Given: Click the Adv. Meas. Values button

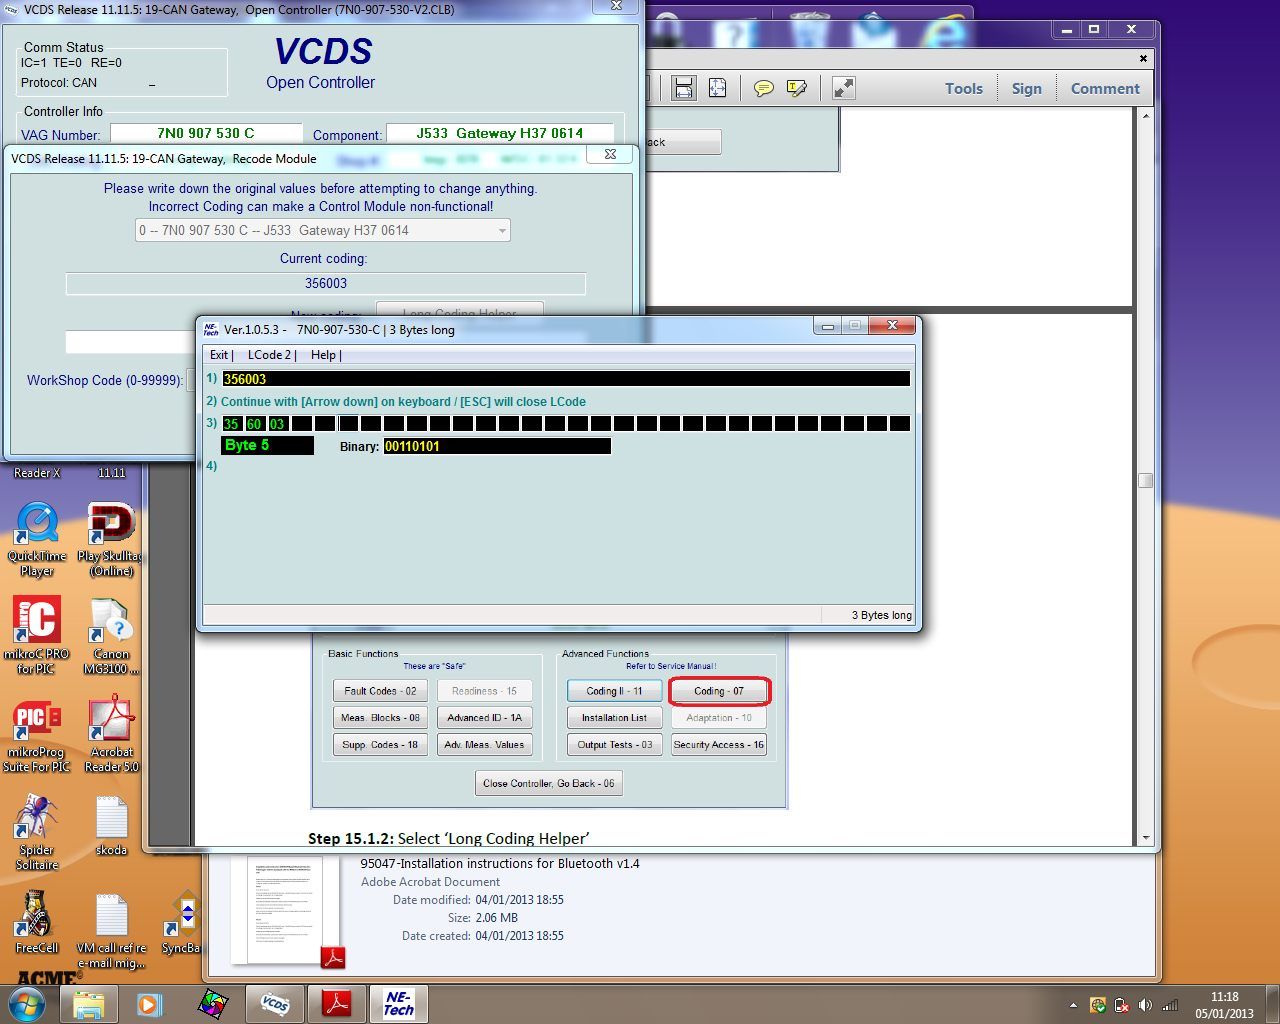Looking at the screenshot, I should [484, 745].
